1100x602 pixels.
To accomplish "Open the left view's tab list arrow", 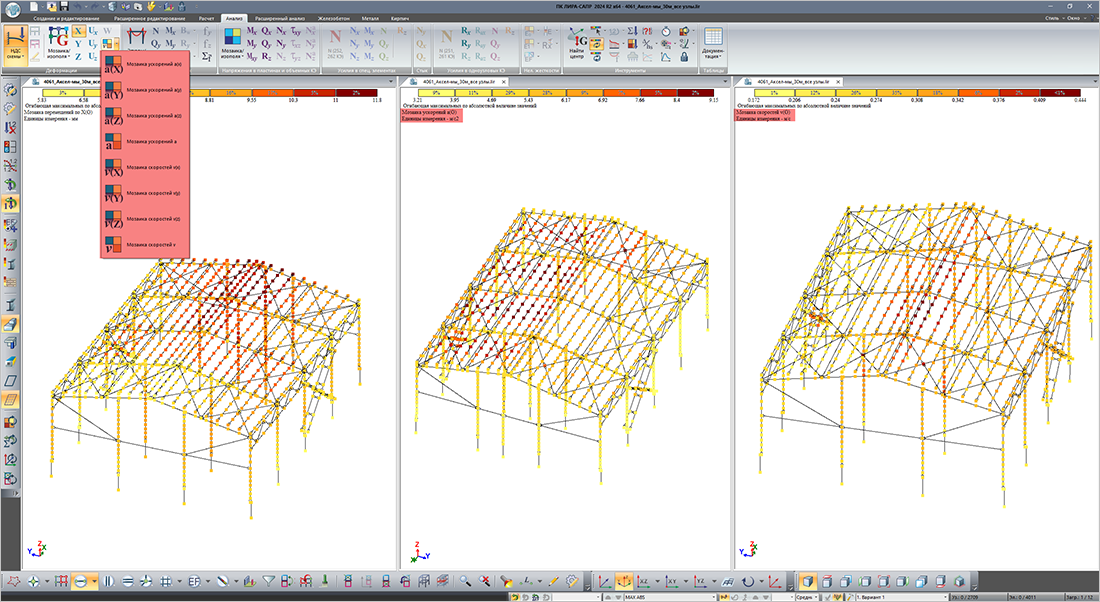I will 391,81.
